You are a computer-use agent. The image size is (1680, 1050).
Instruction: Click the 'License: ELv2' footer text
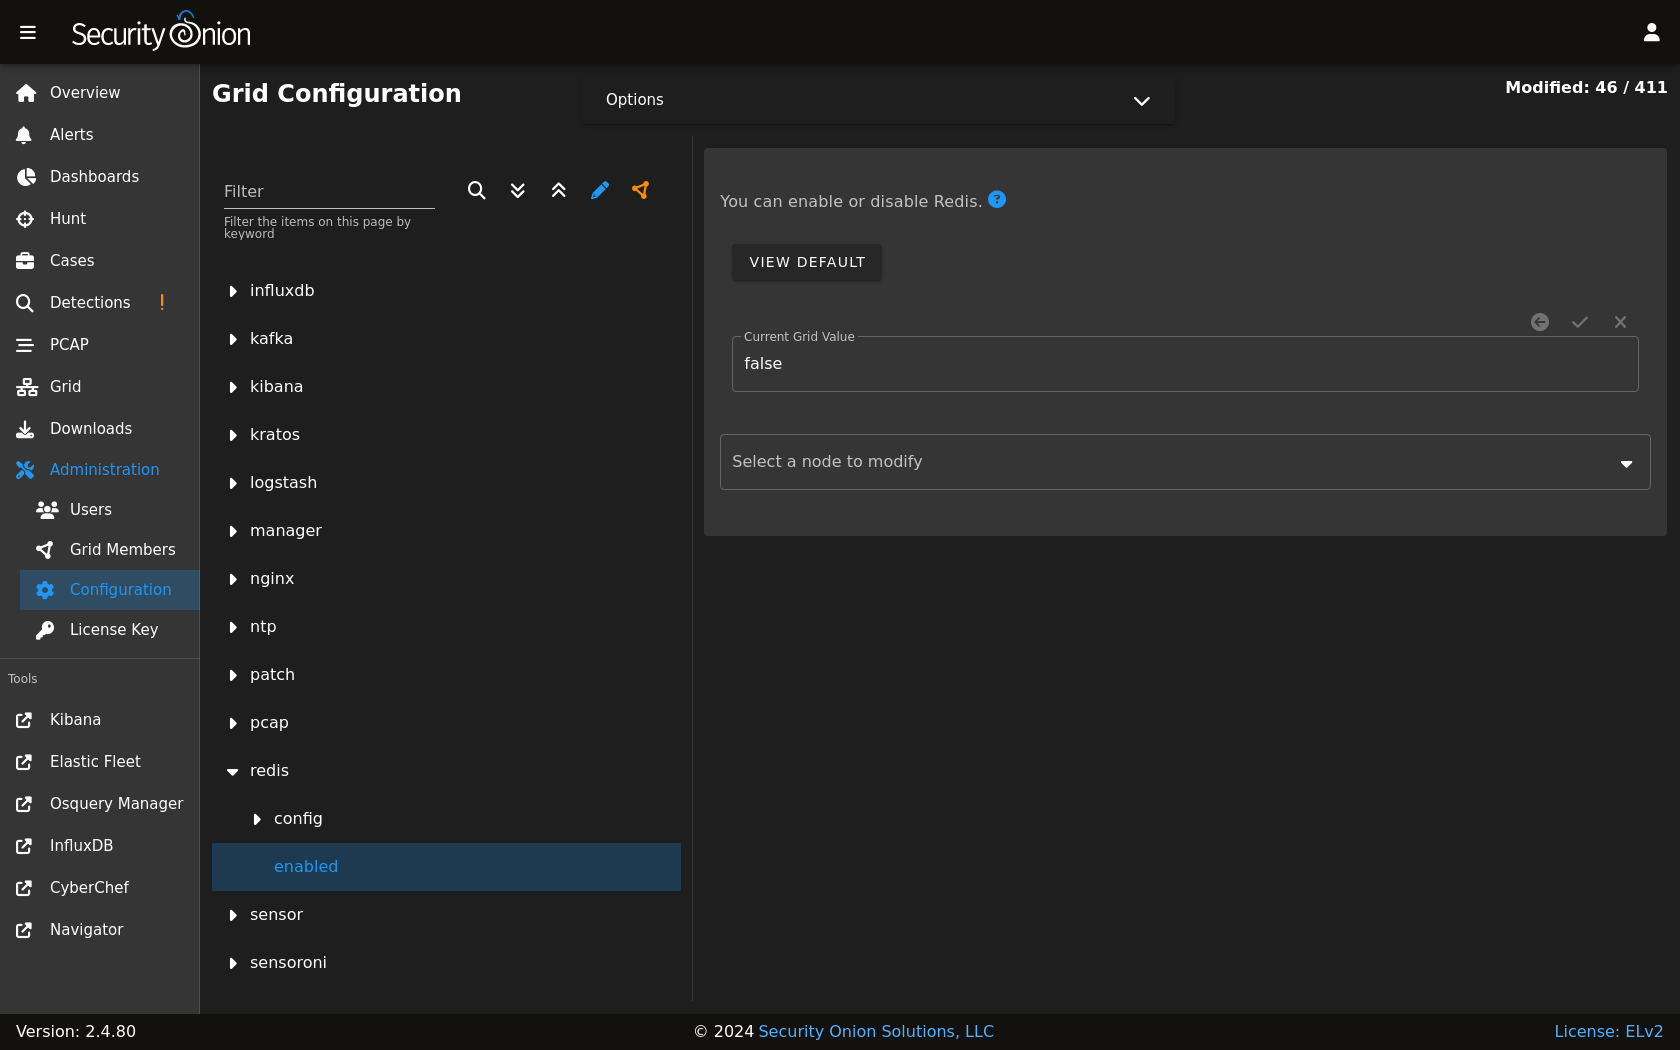point(1608,1031)
